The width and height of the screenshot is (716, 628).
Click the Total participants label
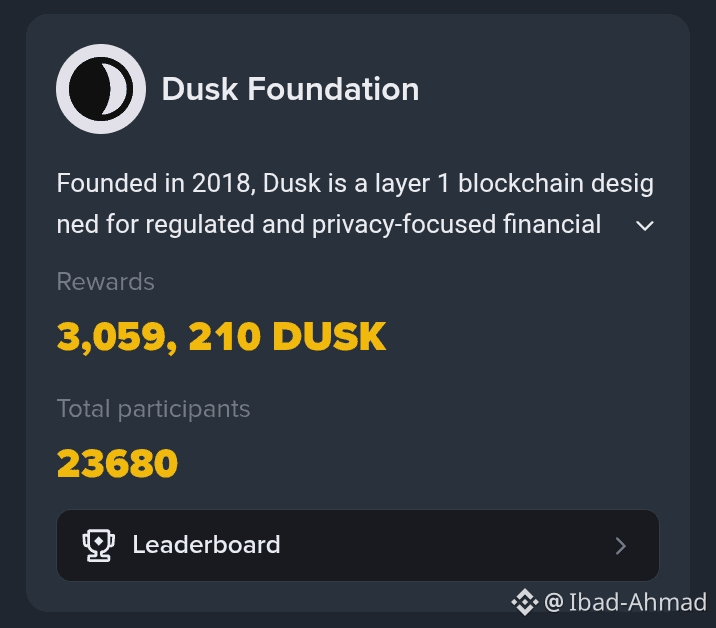pyautogui.click(x=153, y=409)
